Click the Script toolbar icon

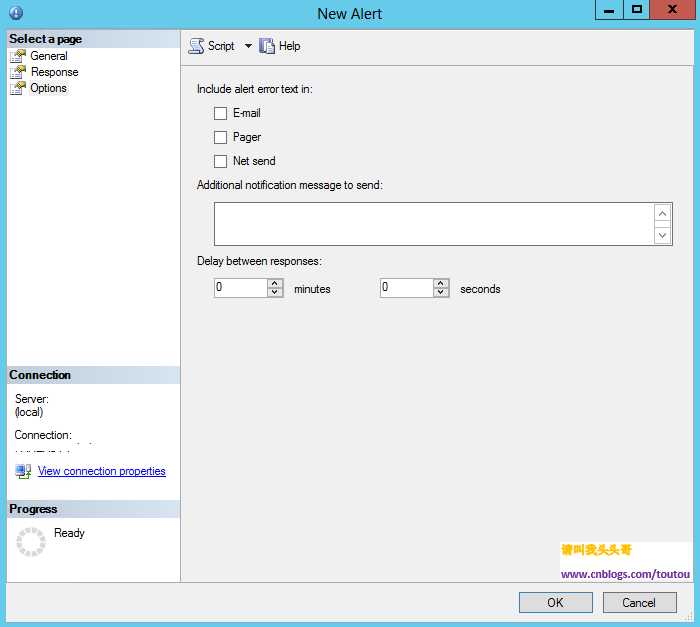(196, 46)
